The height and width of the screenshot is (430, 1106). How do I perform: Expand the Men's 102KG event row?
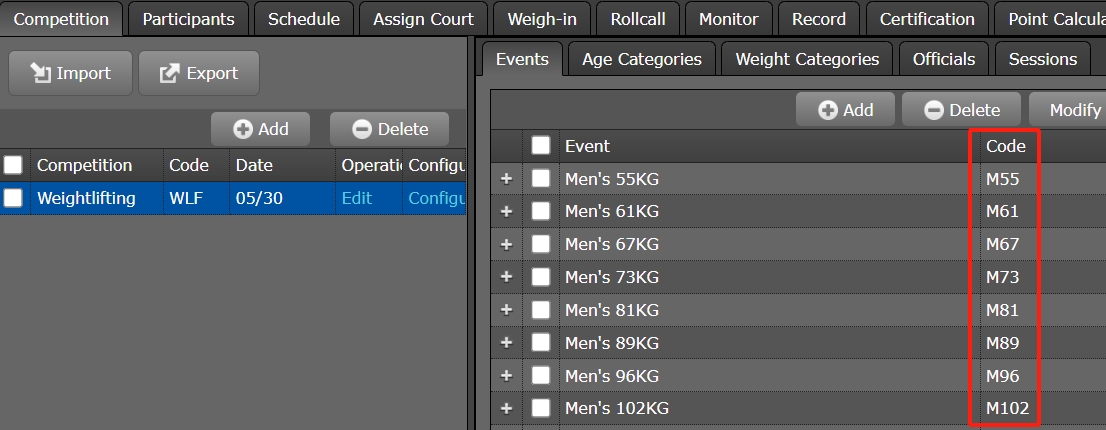pos(506,408)
